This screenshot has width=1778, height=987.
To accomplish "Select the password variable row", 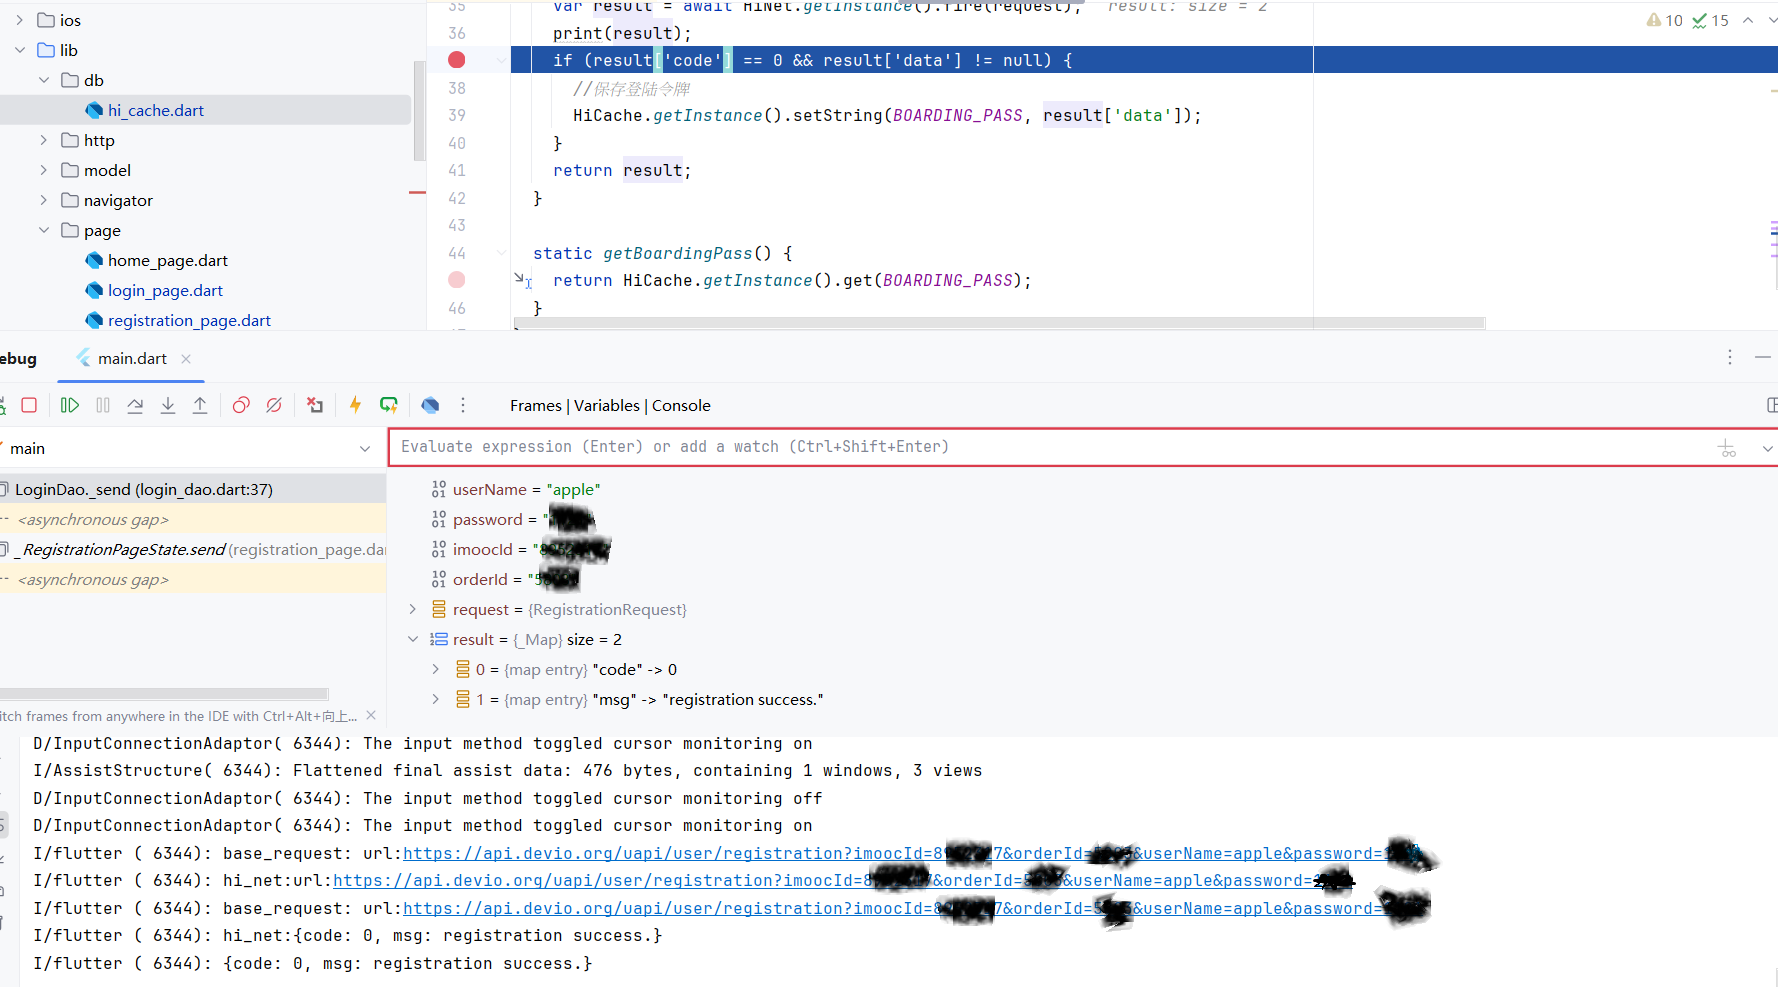I will pyautogui.click(x=512, y=519).
